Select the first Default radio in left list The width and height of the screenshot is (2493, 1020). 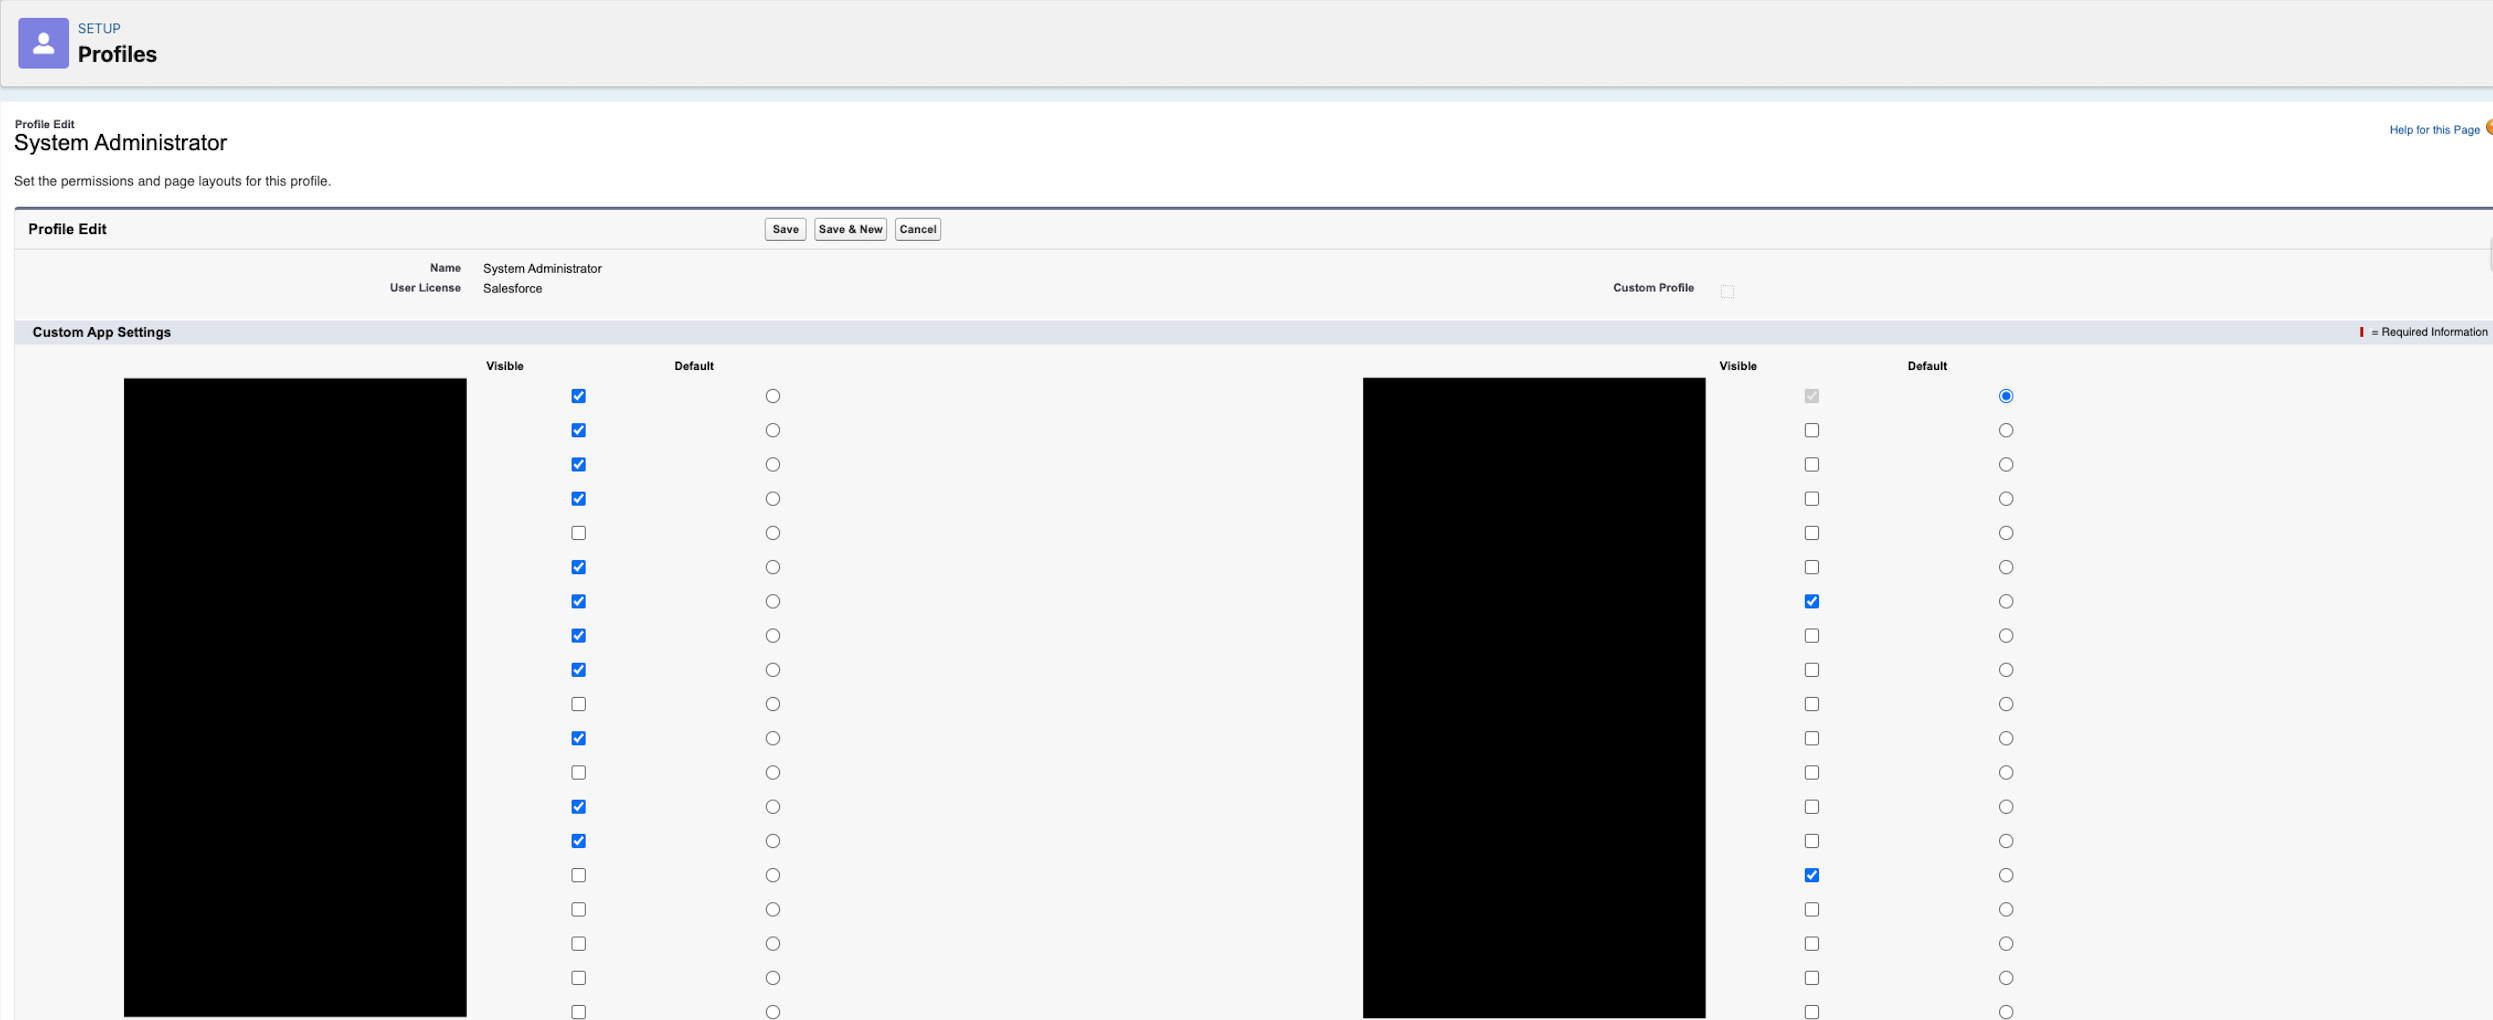(772, 396)
